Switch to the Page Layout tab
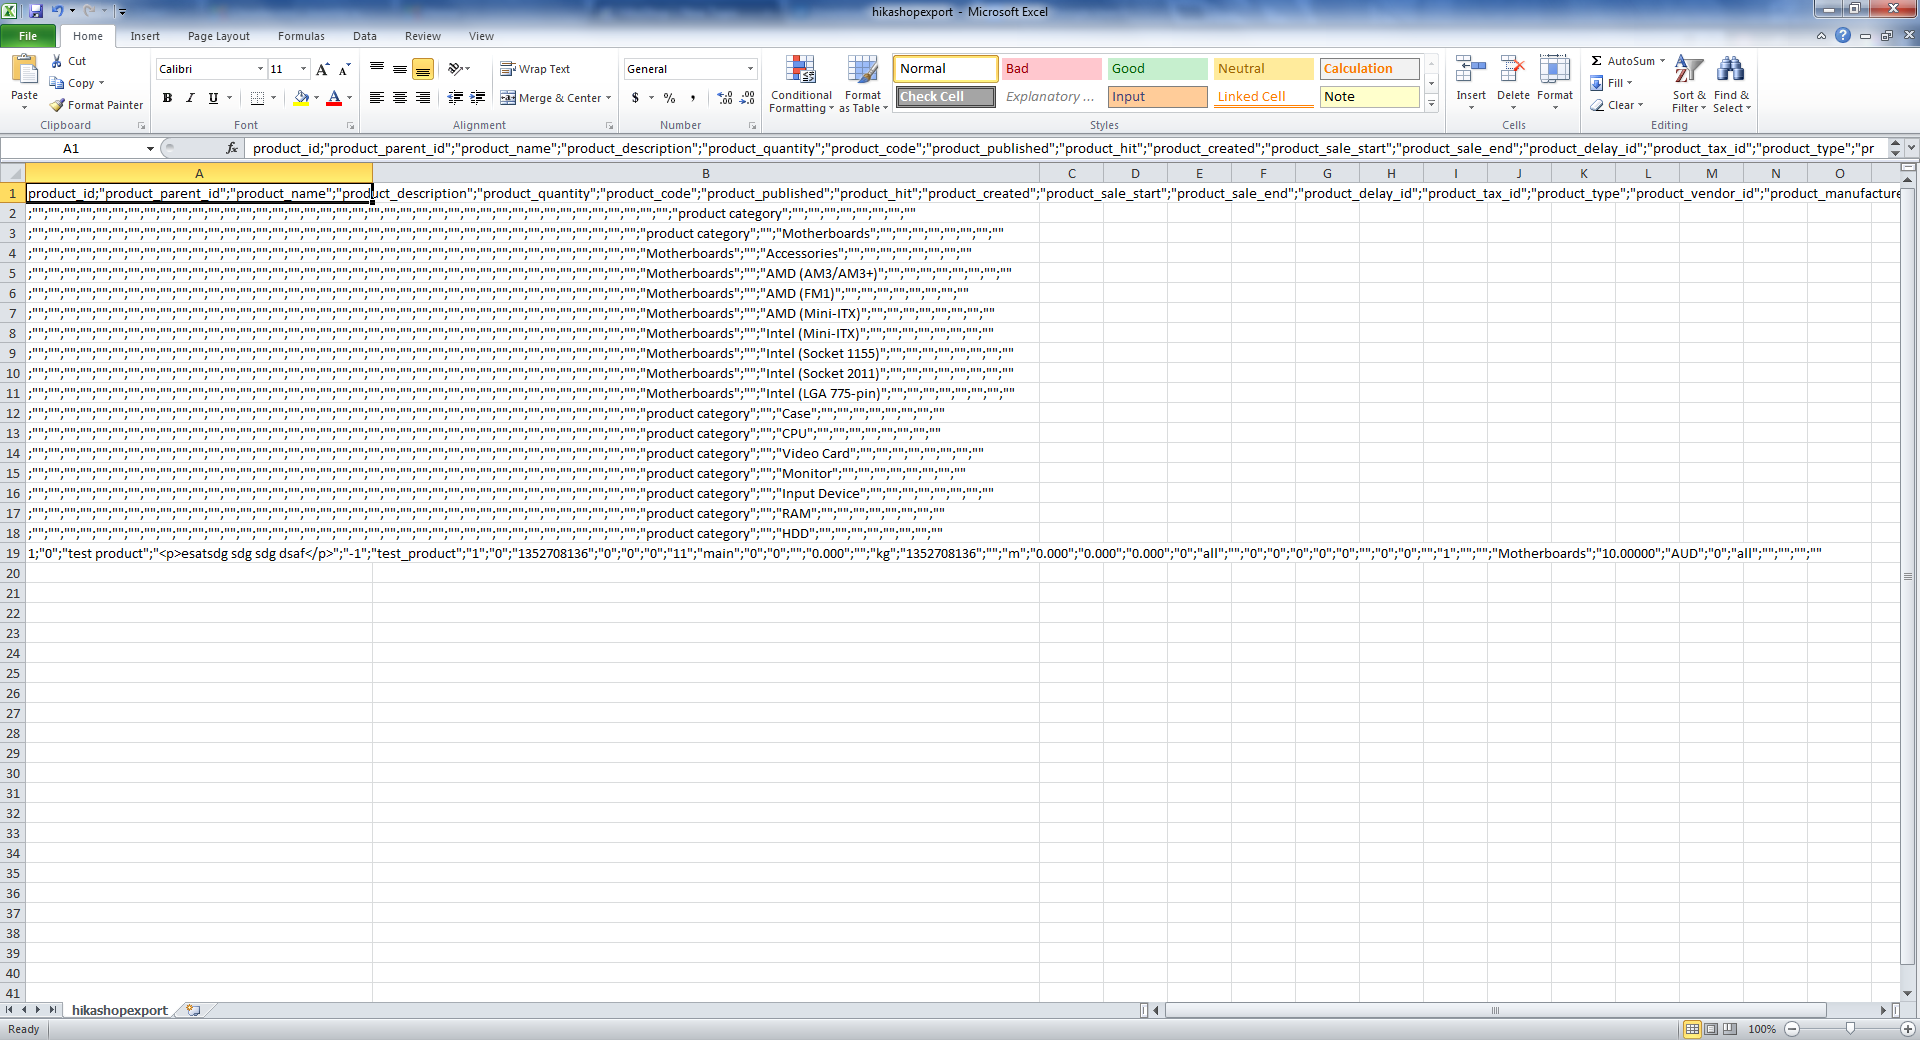The height and width of the screenshot is (1040, 1920). coord(219,36)
